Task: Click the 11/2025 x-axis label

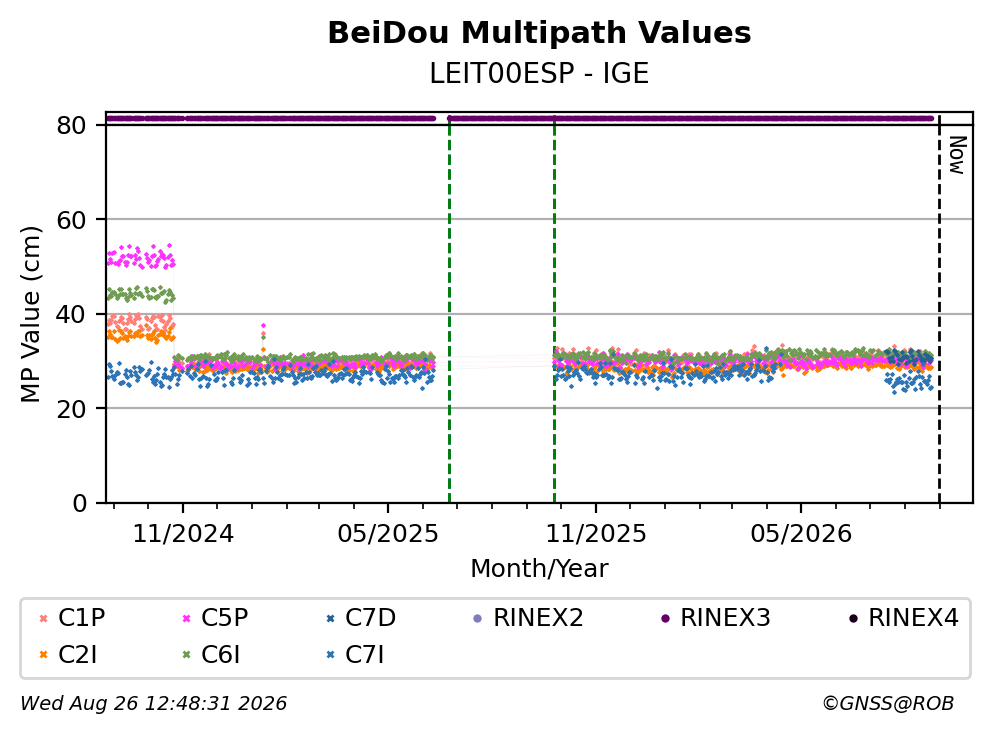Action: (x=596, y=534)
